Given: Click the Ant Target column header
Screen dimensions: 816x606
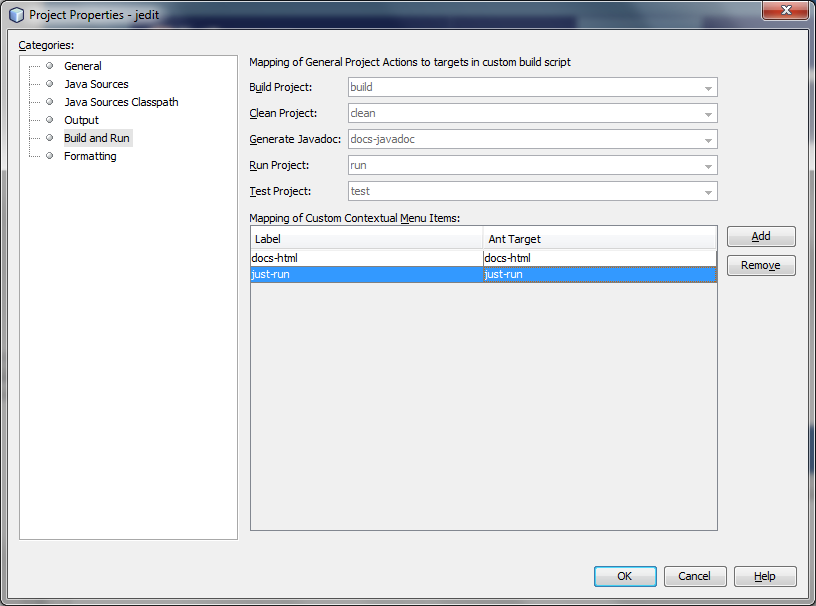Looking at the screenshot, I should click(600, 239).
